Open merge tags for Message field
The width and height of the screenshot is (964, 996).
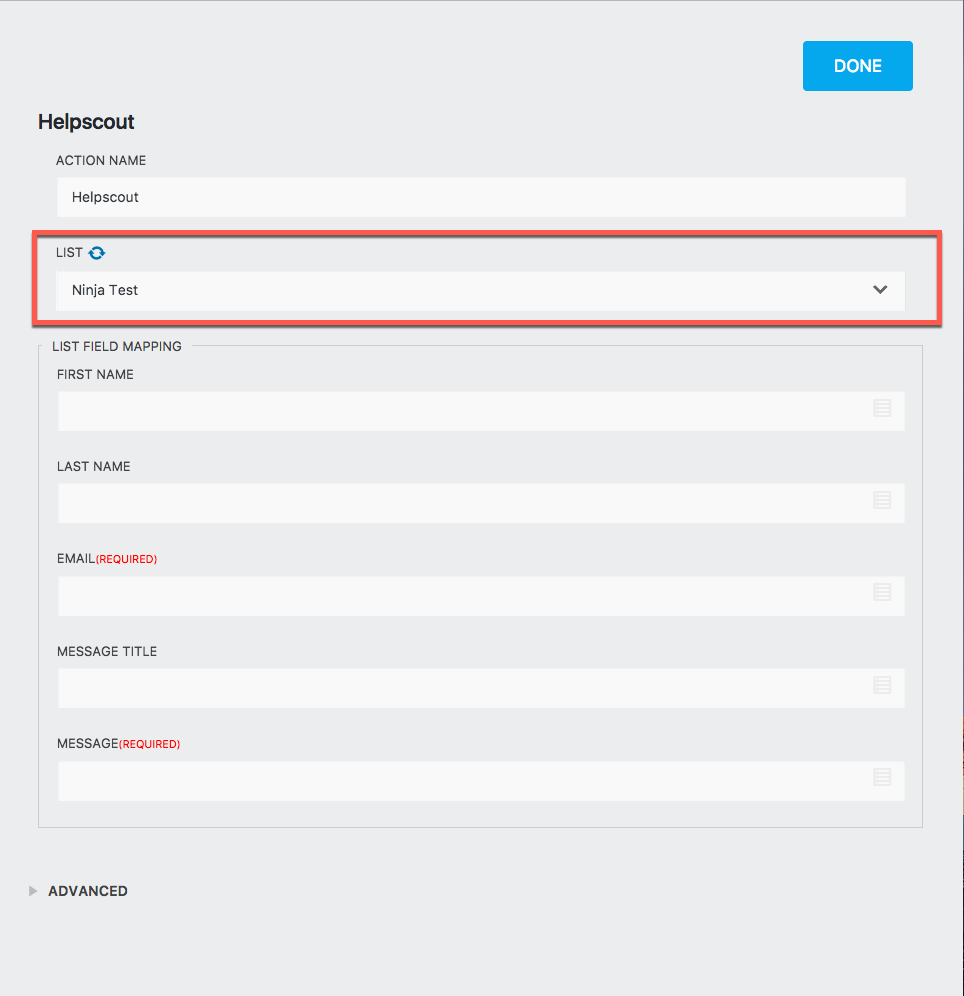pos(882,778)
